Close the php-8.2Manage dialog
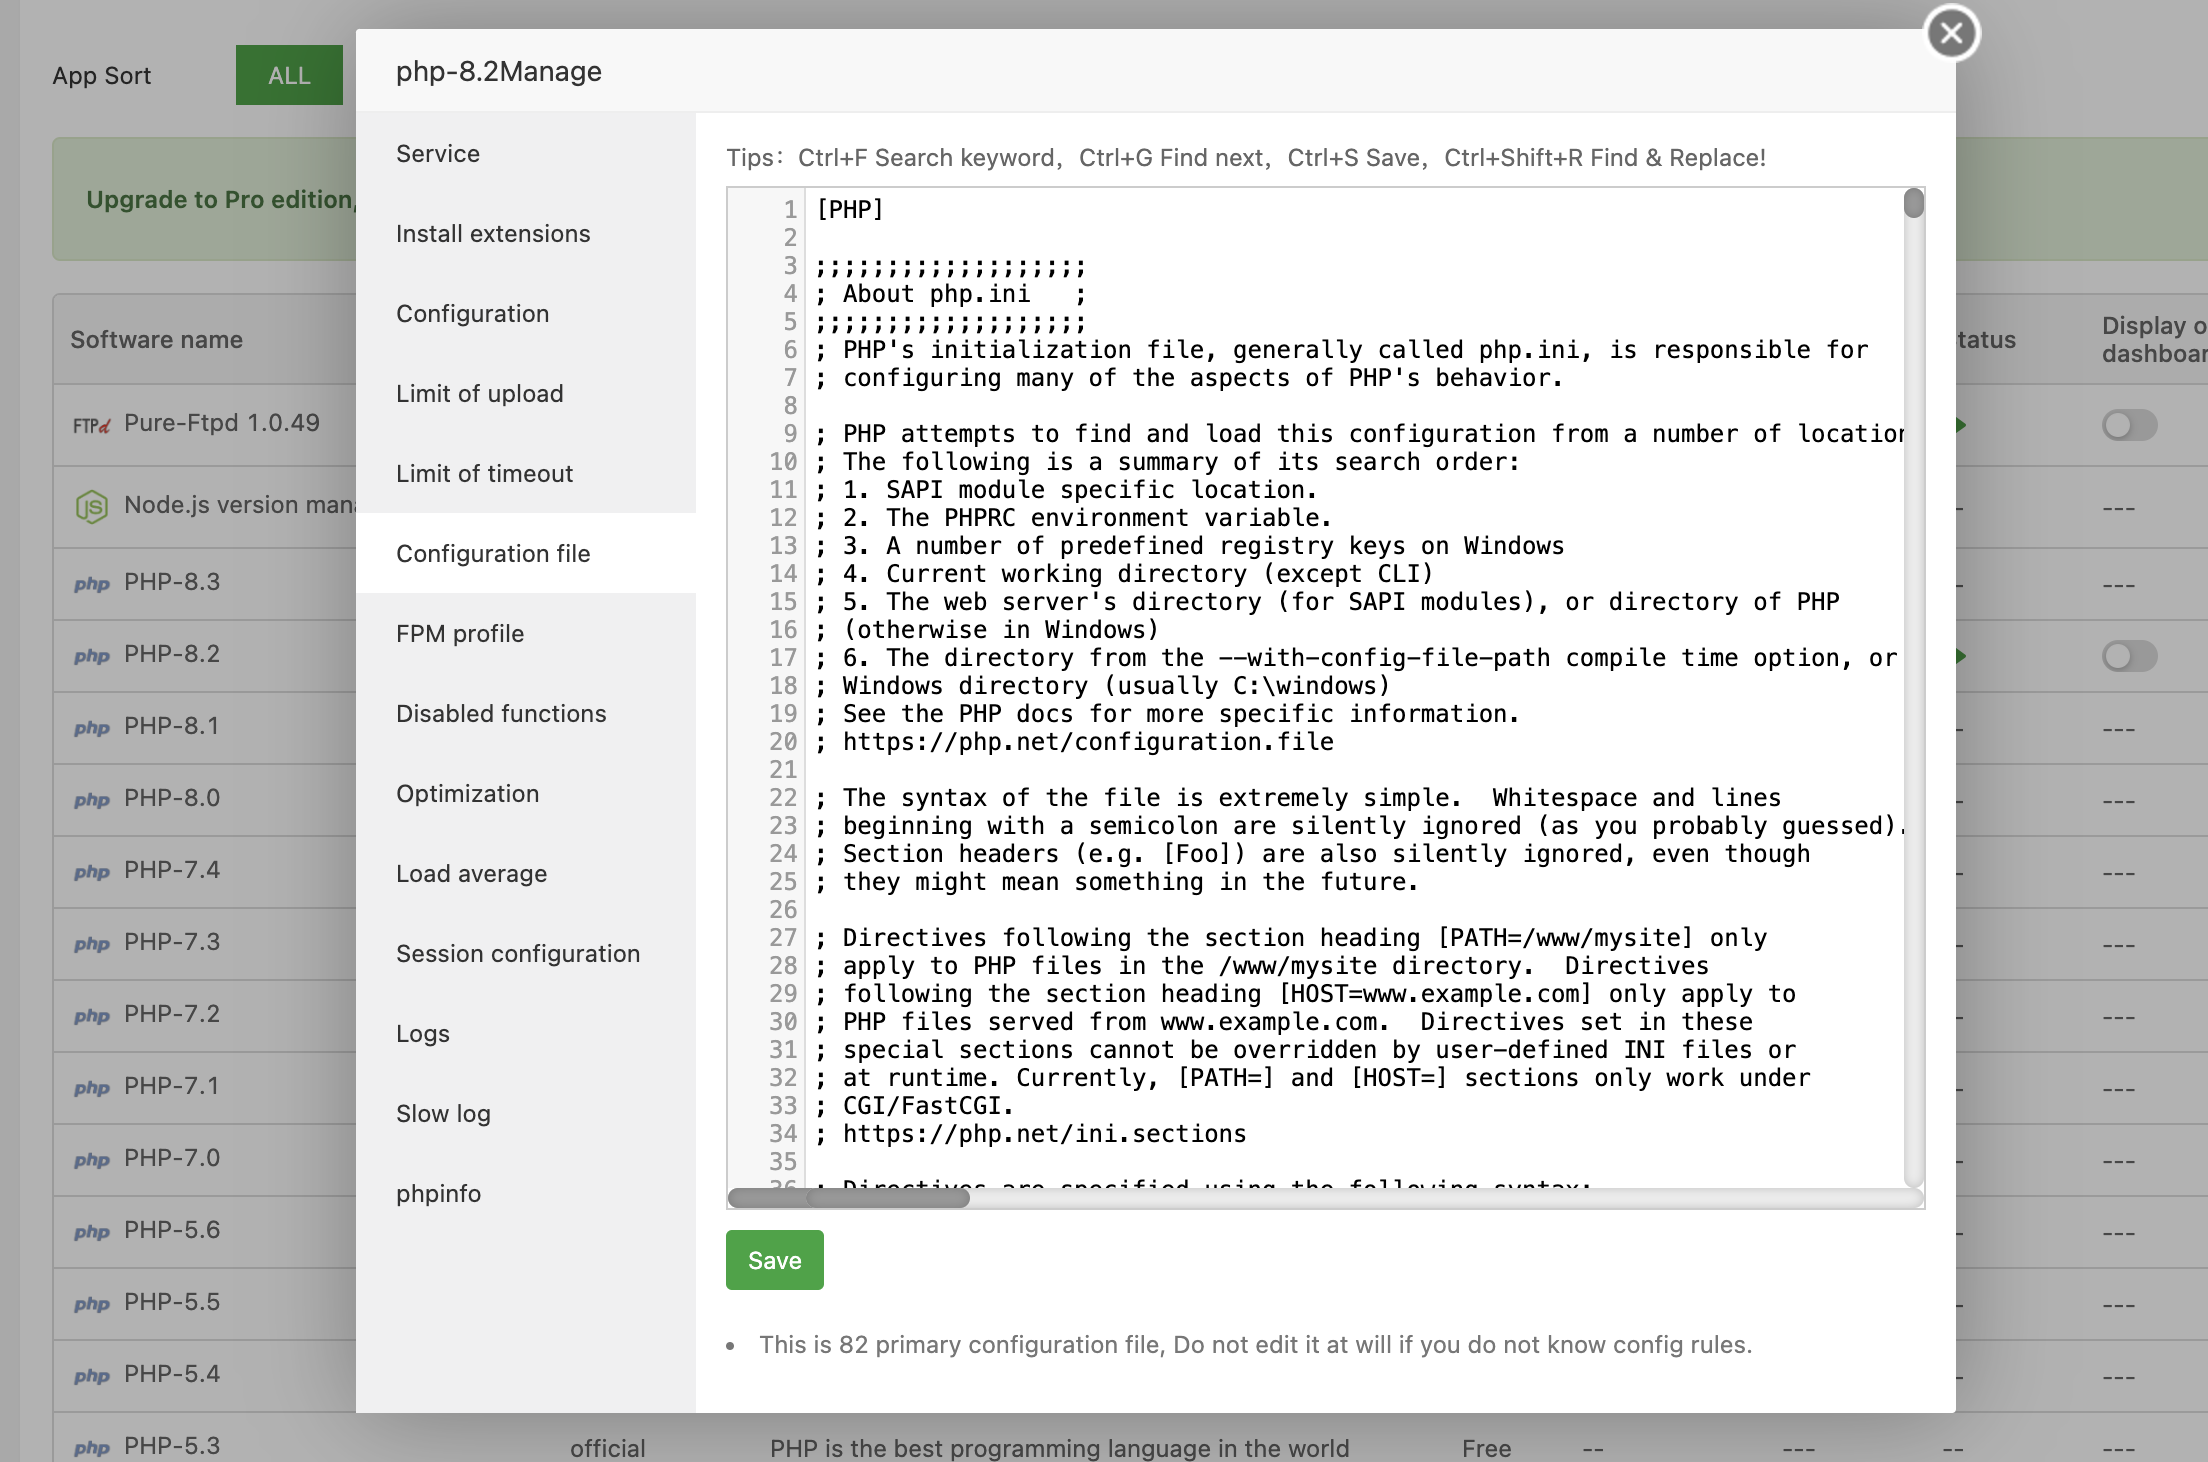 (1951, 34)
